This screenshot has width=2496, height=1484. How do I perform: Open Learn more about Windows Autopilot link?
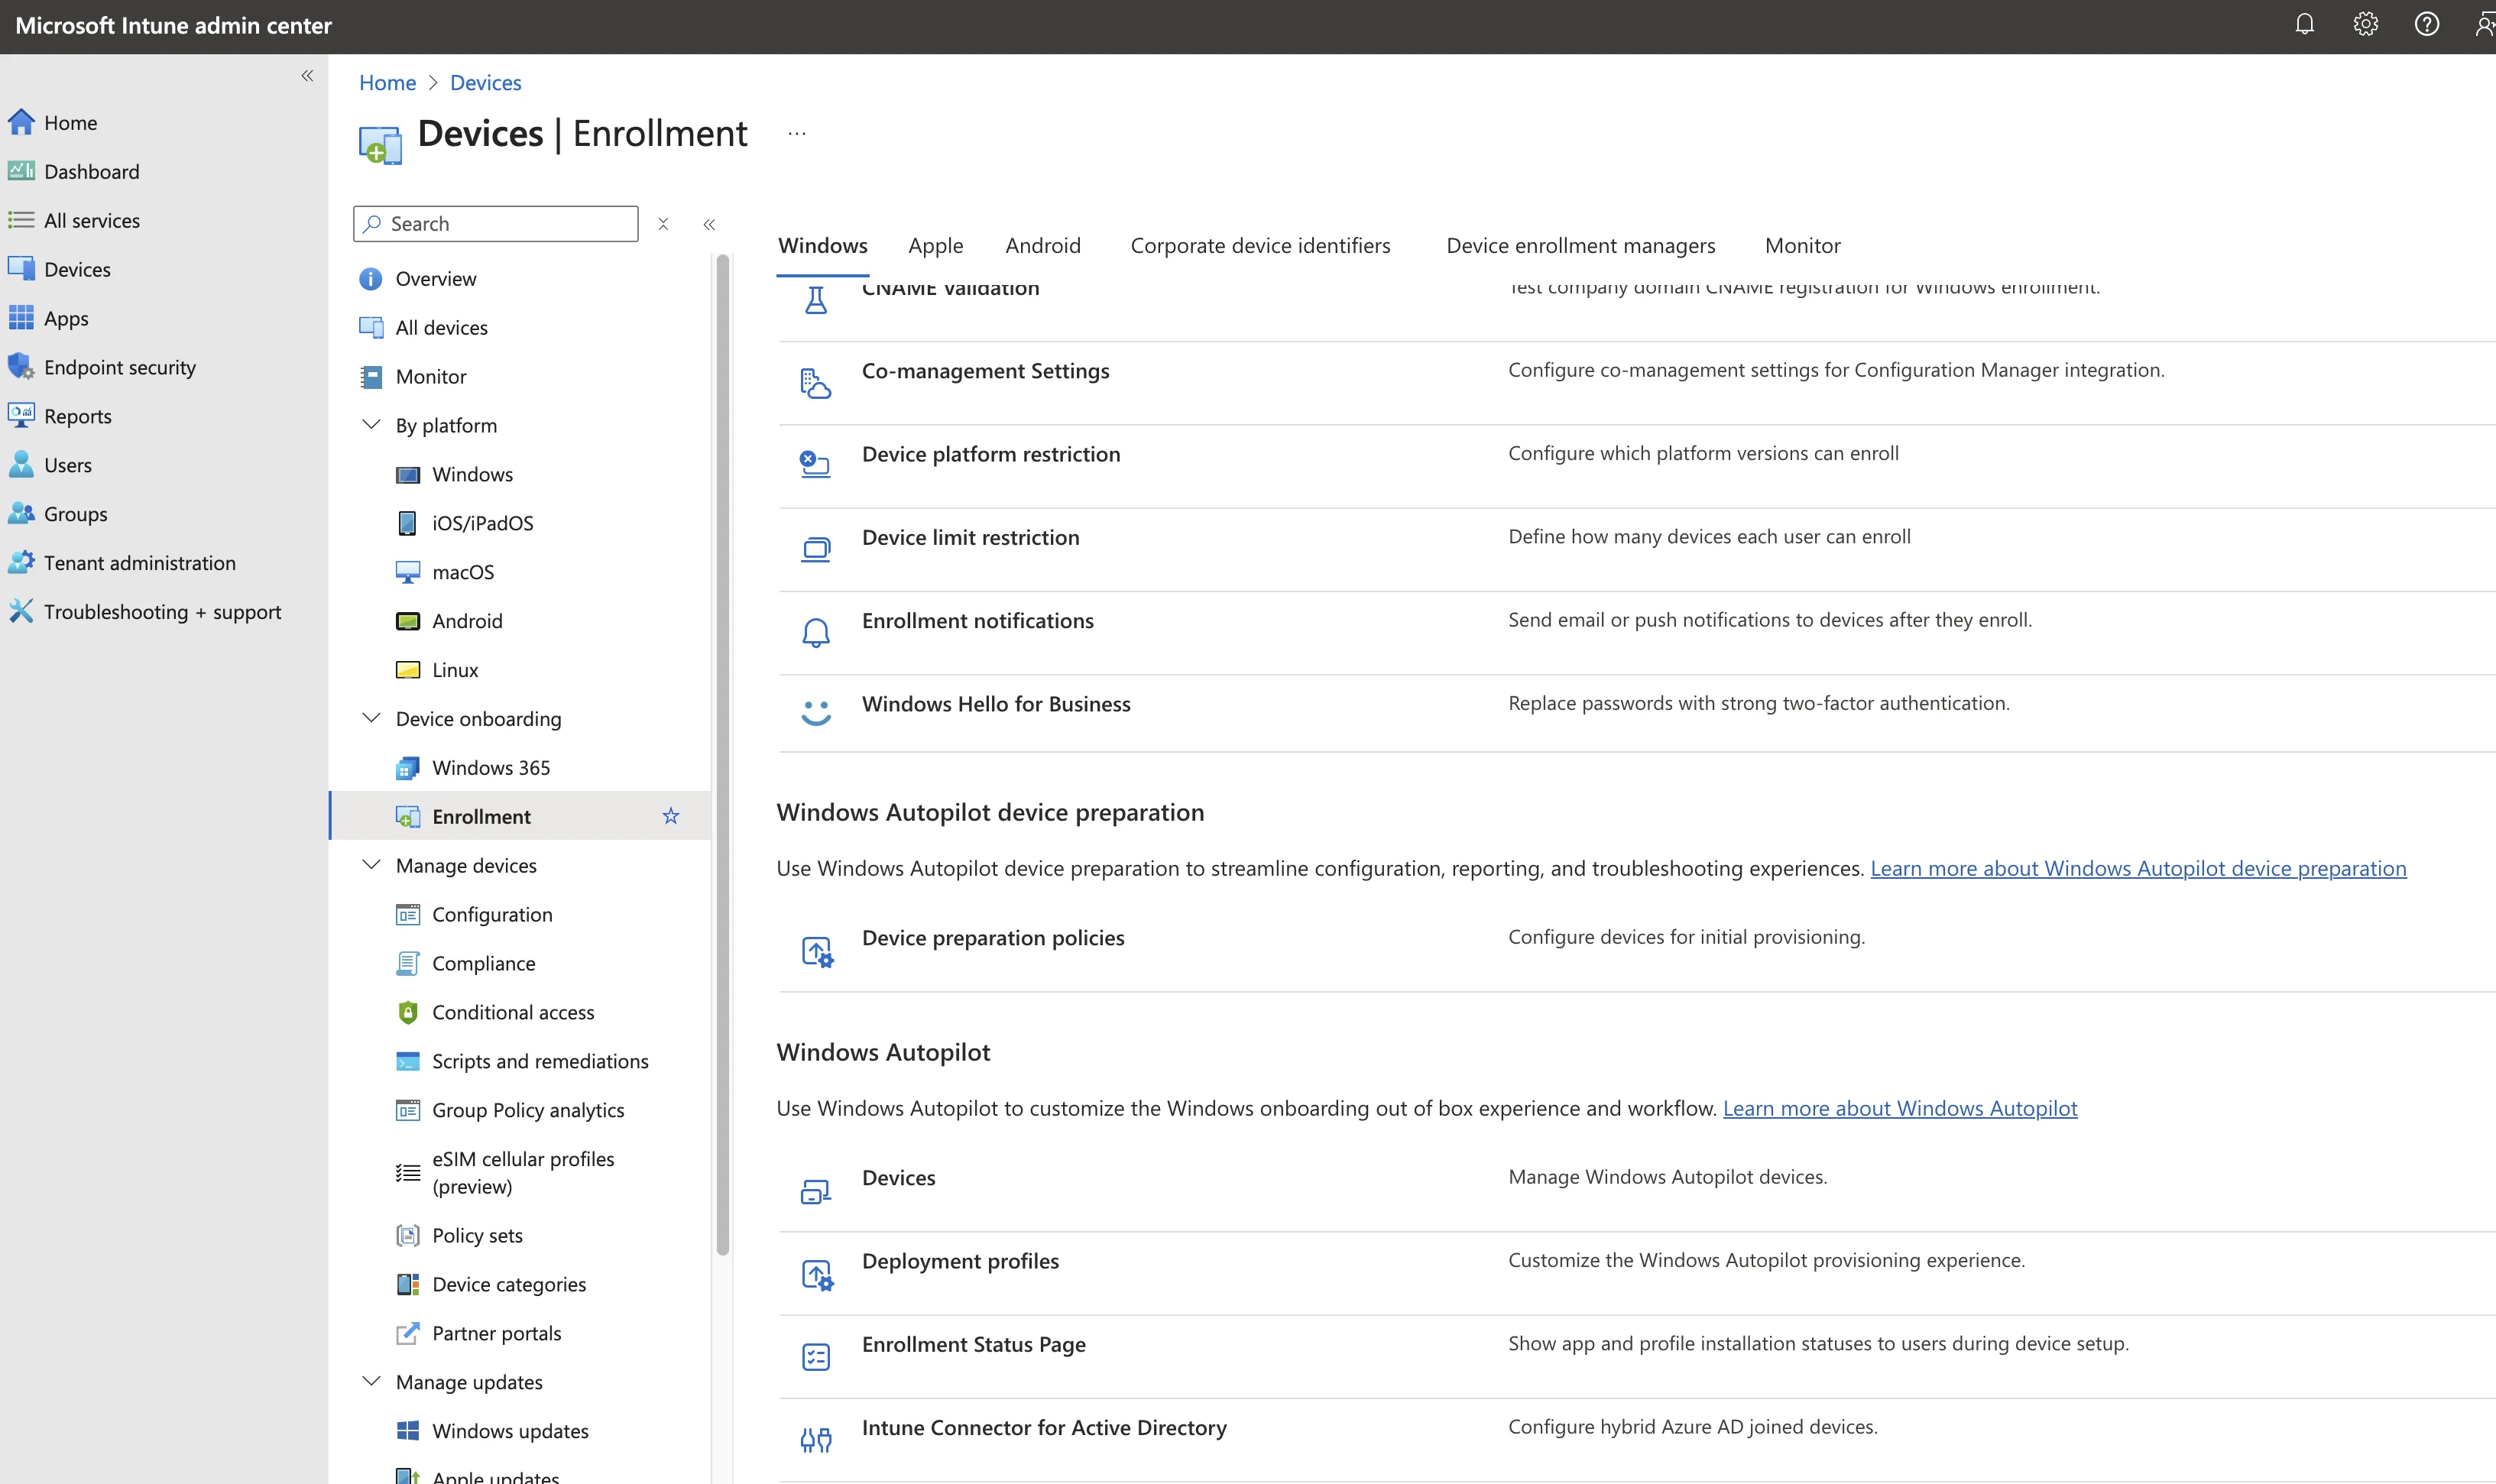click(1899, 1108)
